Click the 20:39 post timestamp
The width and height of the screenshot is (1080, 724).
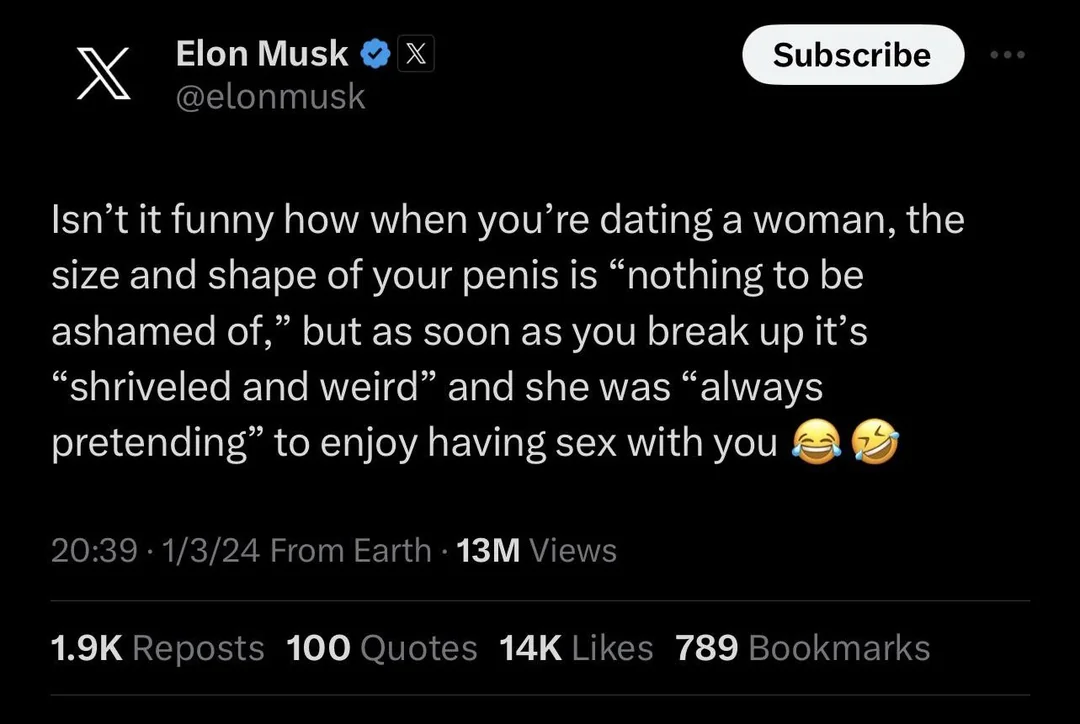(x=94, y=550)
